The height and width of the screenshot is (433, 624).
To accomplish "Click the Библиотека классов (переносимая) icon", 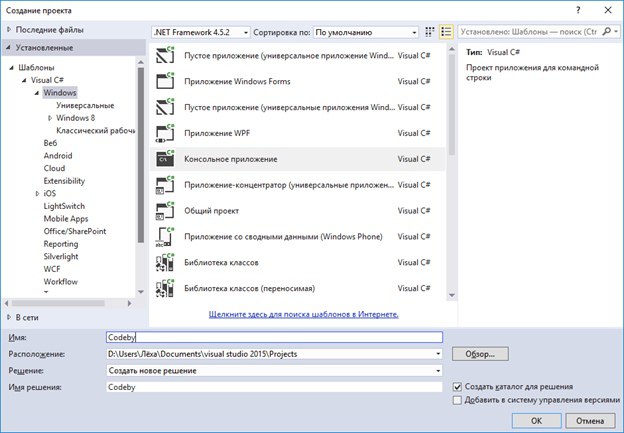I will pos(165,288).
